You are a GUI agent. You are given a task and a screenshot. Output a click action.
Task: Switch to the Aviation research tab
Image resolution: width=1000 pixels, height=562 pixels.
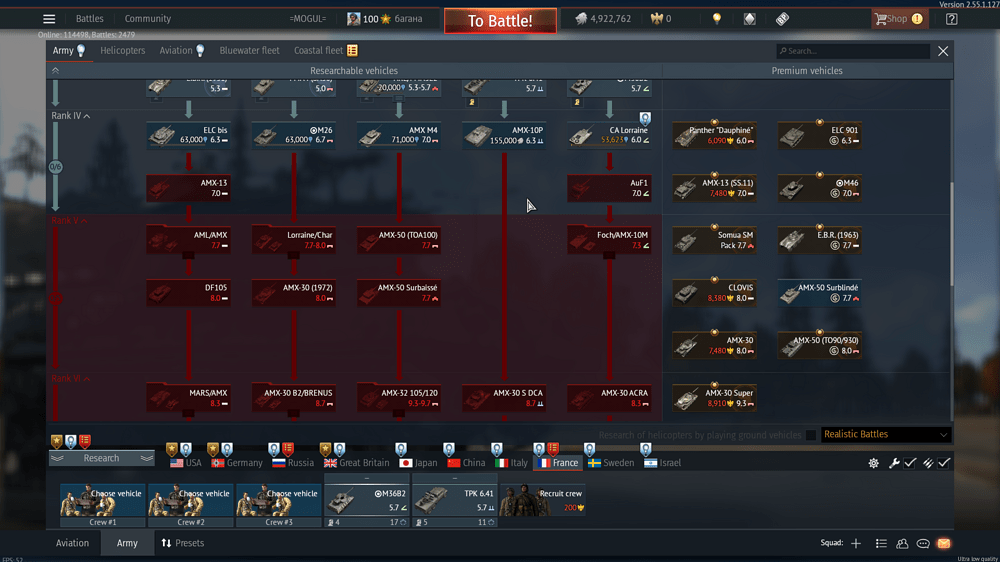coord(182,50)
